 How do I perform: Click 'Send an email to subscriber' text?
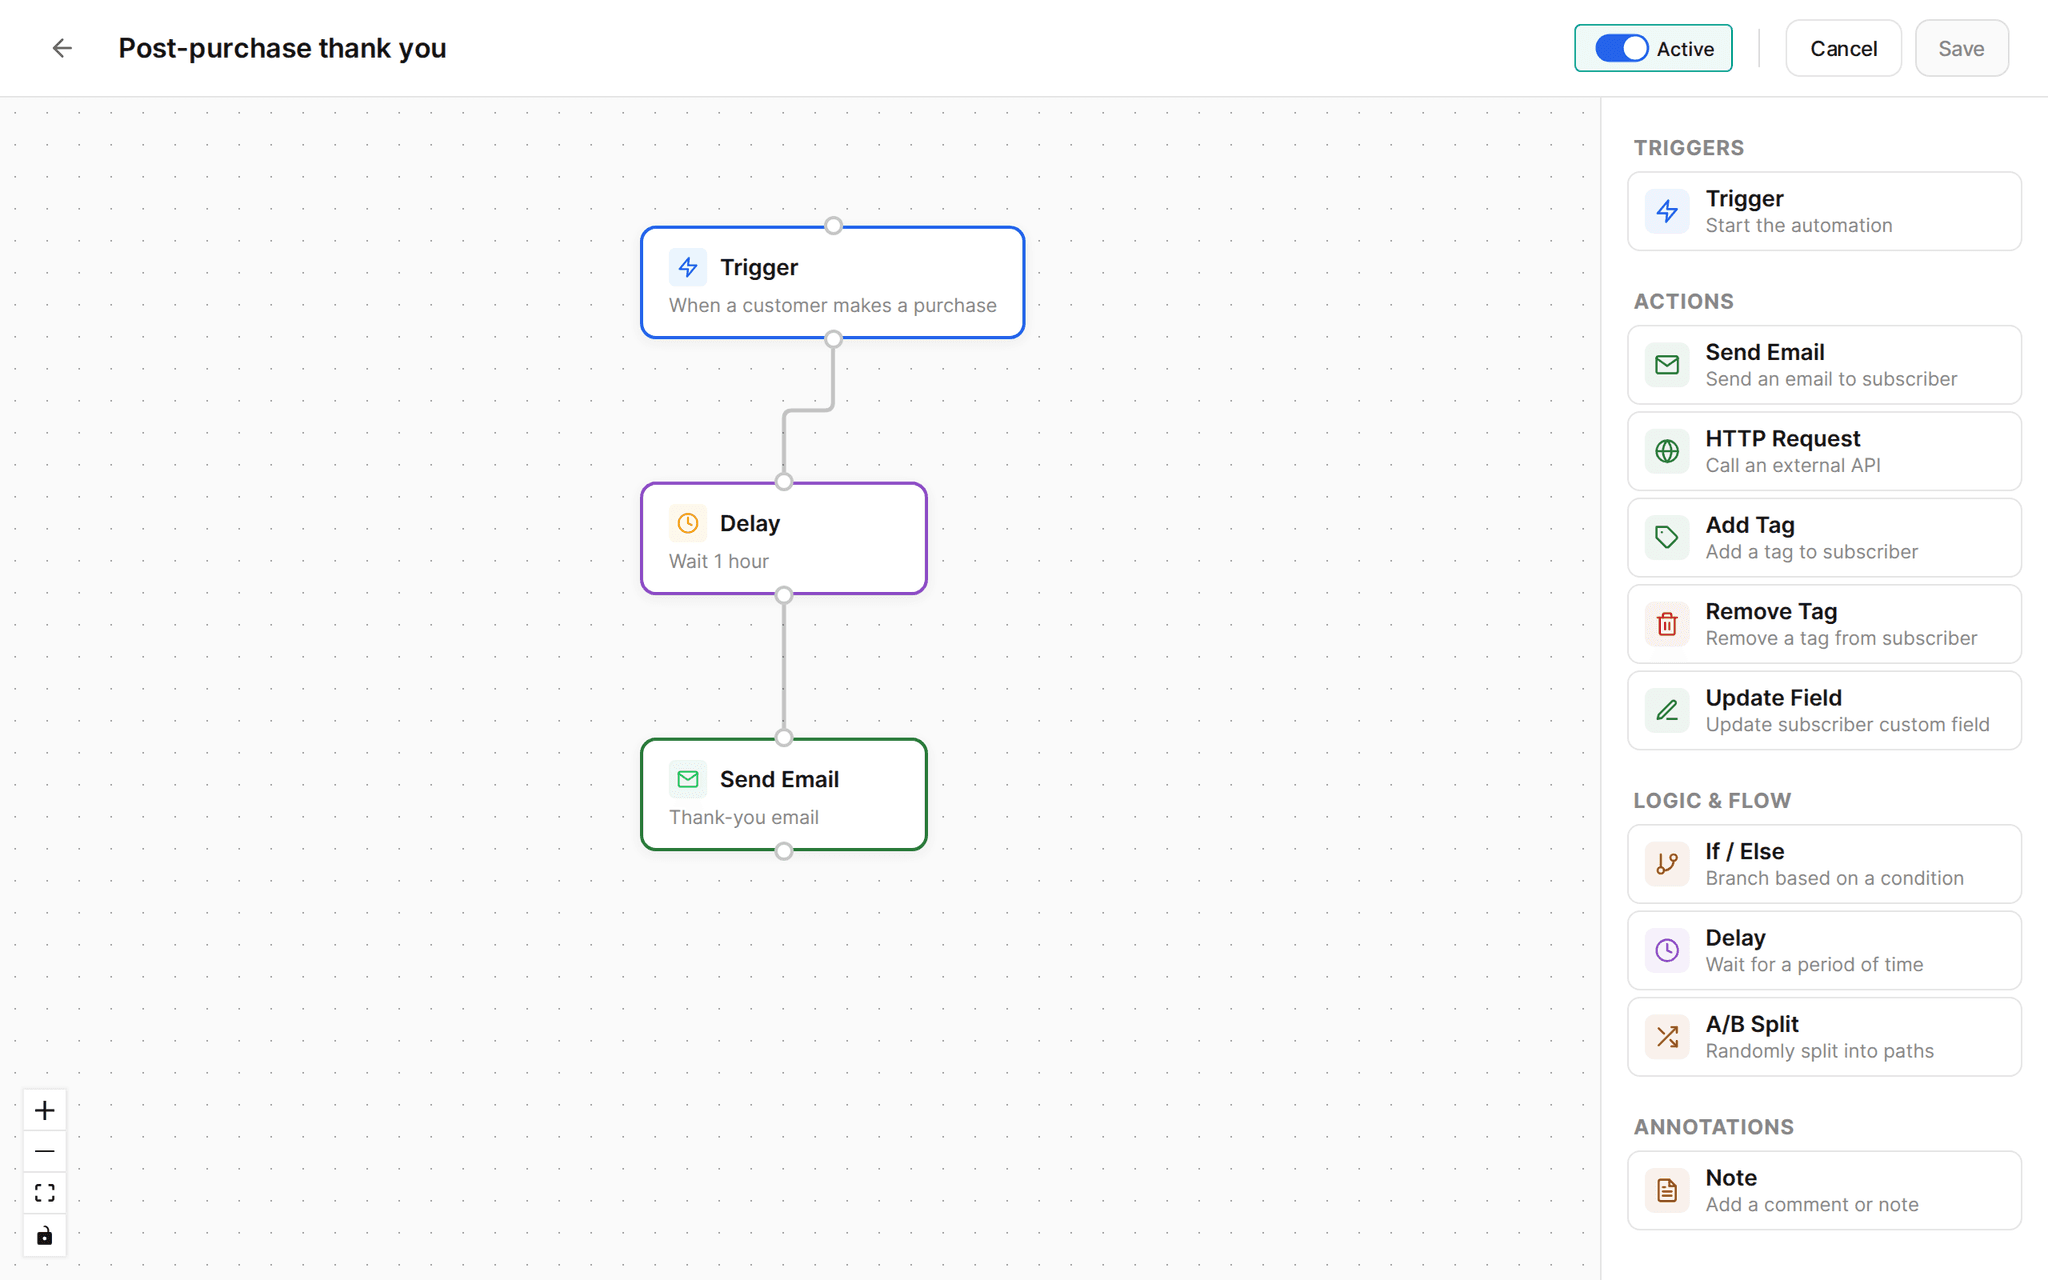1831,379
